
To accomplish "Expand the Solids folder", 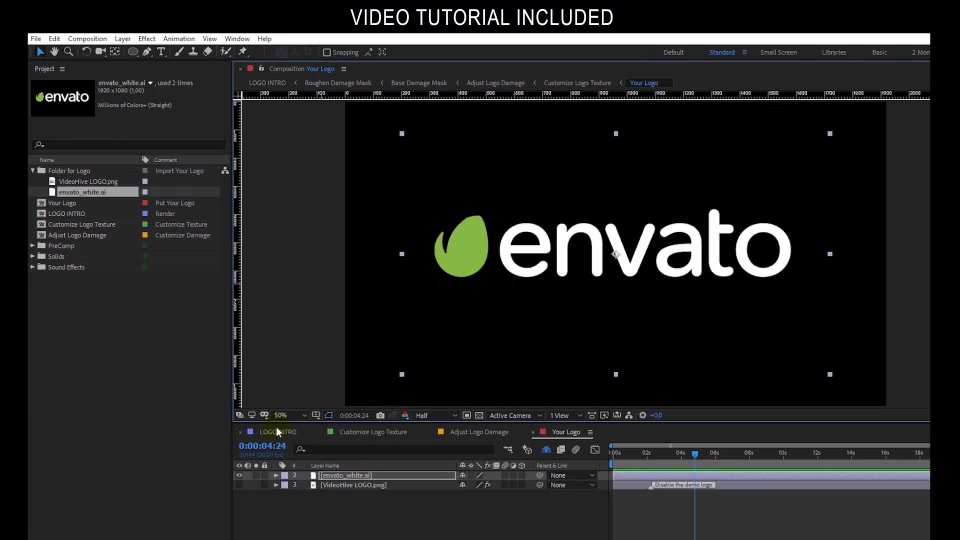I will [x=33, y=257].
